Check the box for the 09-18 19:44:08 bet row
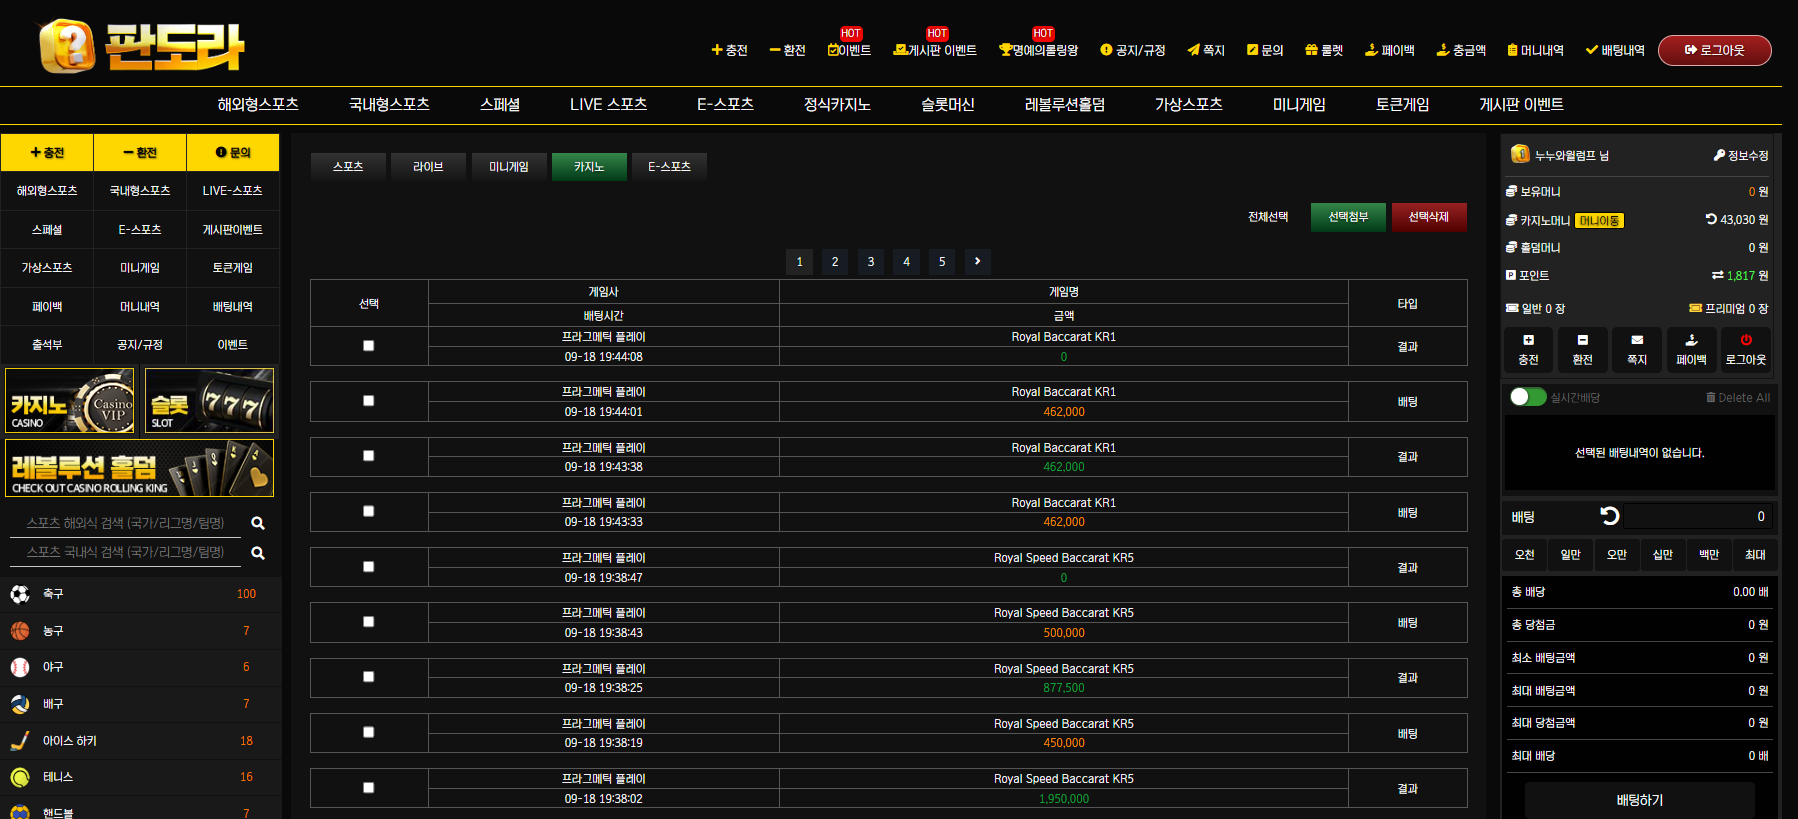1798x819 pixels. pyautogui.click(x=369, y=346)
